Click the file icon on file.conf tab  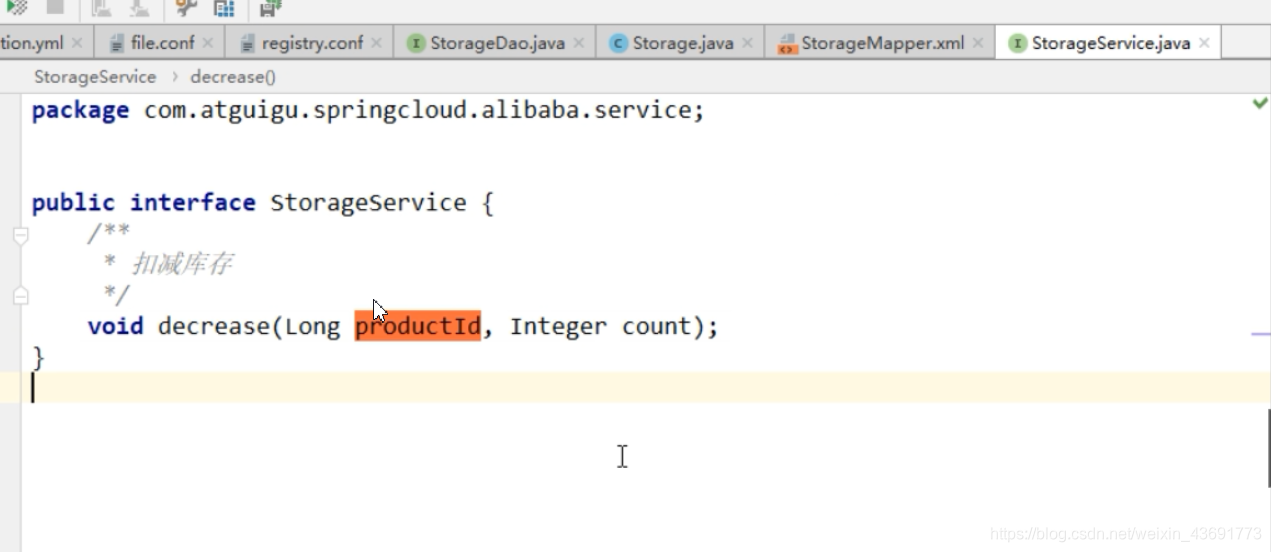[116, 43]
